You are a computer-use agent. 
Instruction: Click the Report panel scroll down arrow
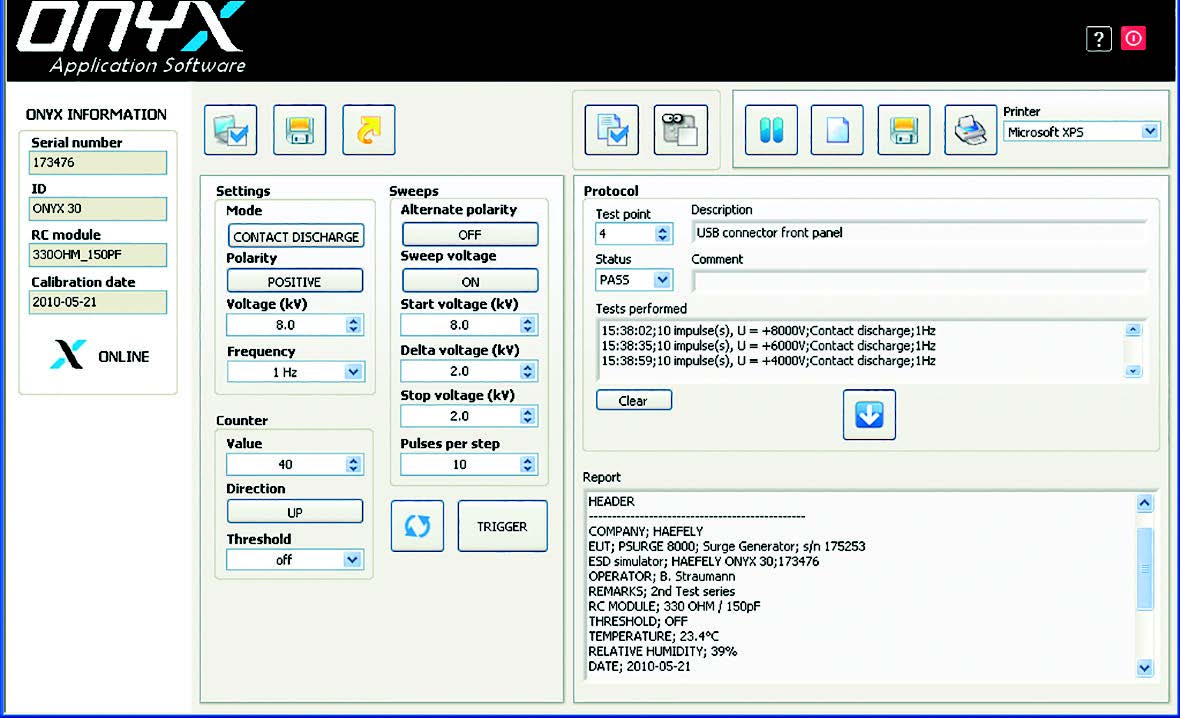coord(1145,667)
